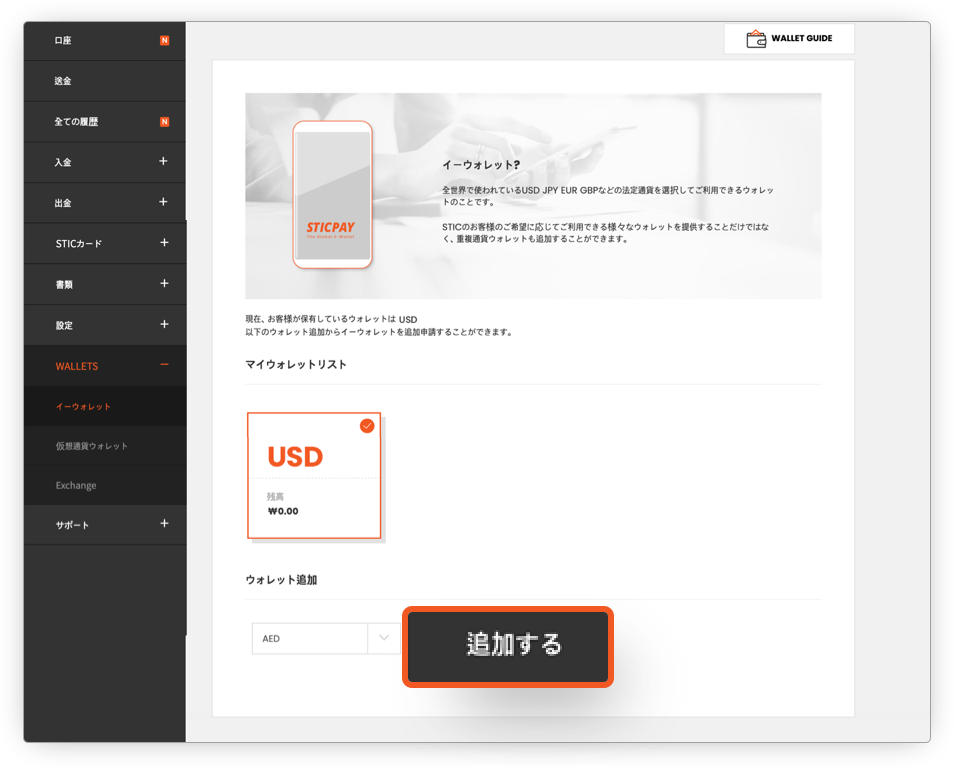Open the 書類 sidebar item
954x768 pixels.
point(105,284)
